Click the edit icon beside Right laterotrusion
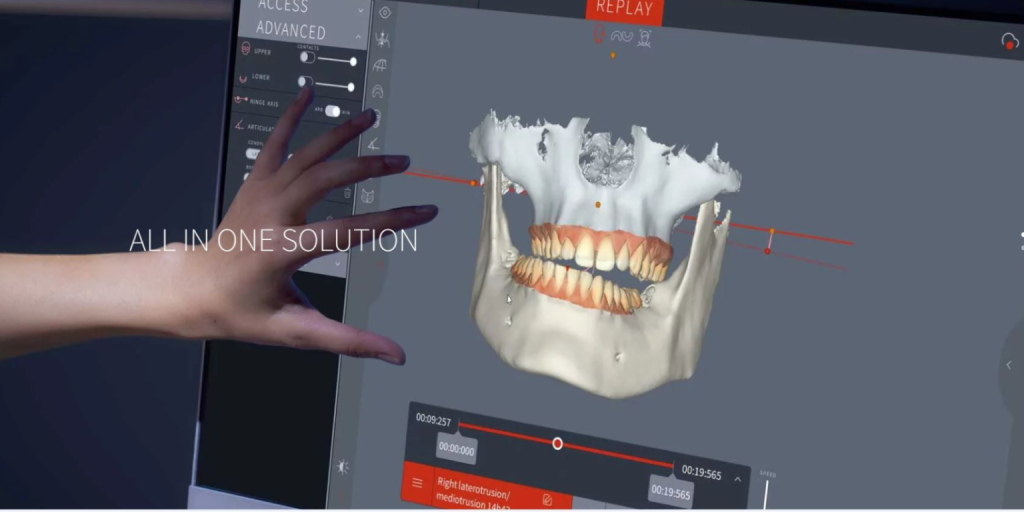The image size is (1024, 512). [x=547, y=498]
